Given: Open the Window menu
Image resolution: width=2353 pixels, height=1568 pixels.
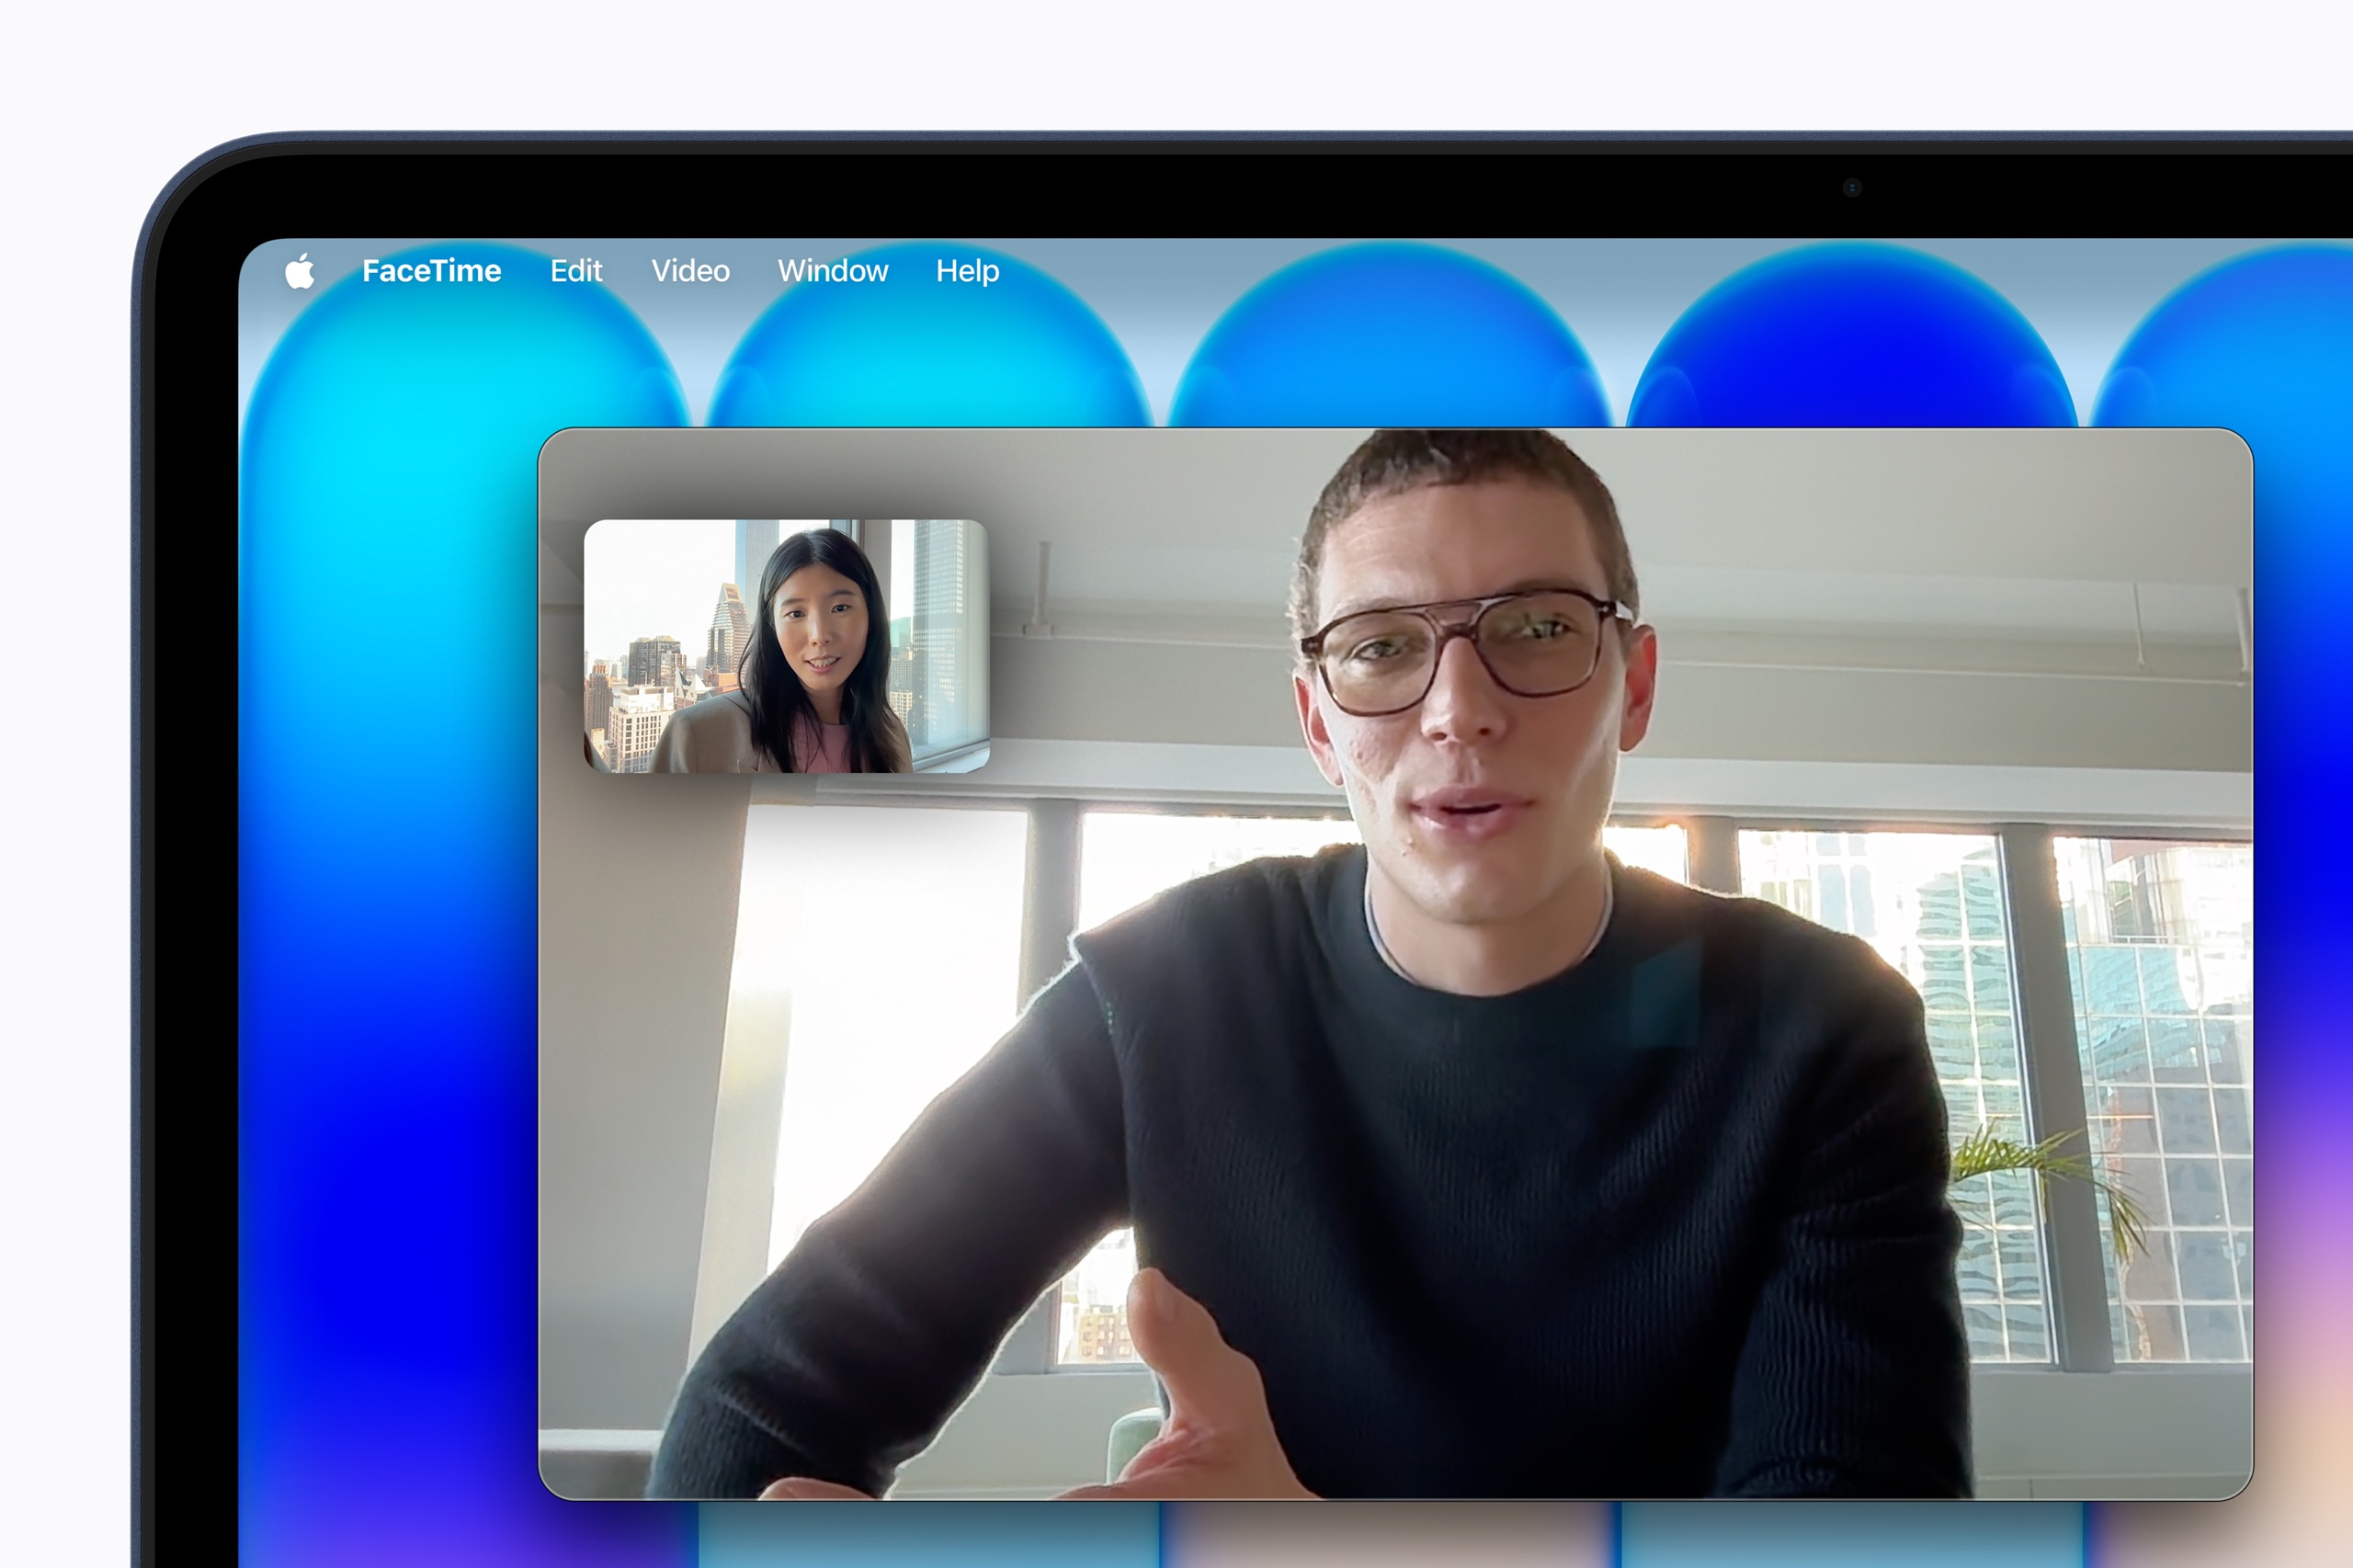Looking at the screenshot, I should pos(833,270).
